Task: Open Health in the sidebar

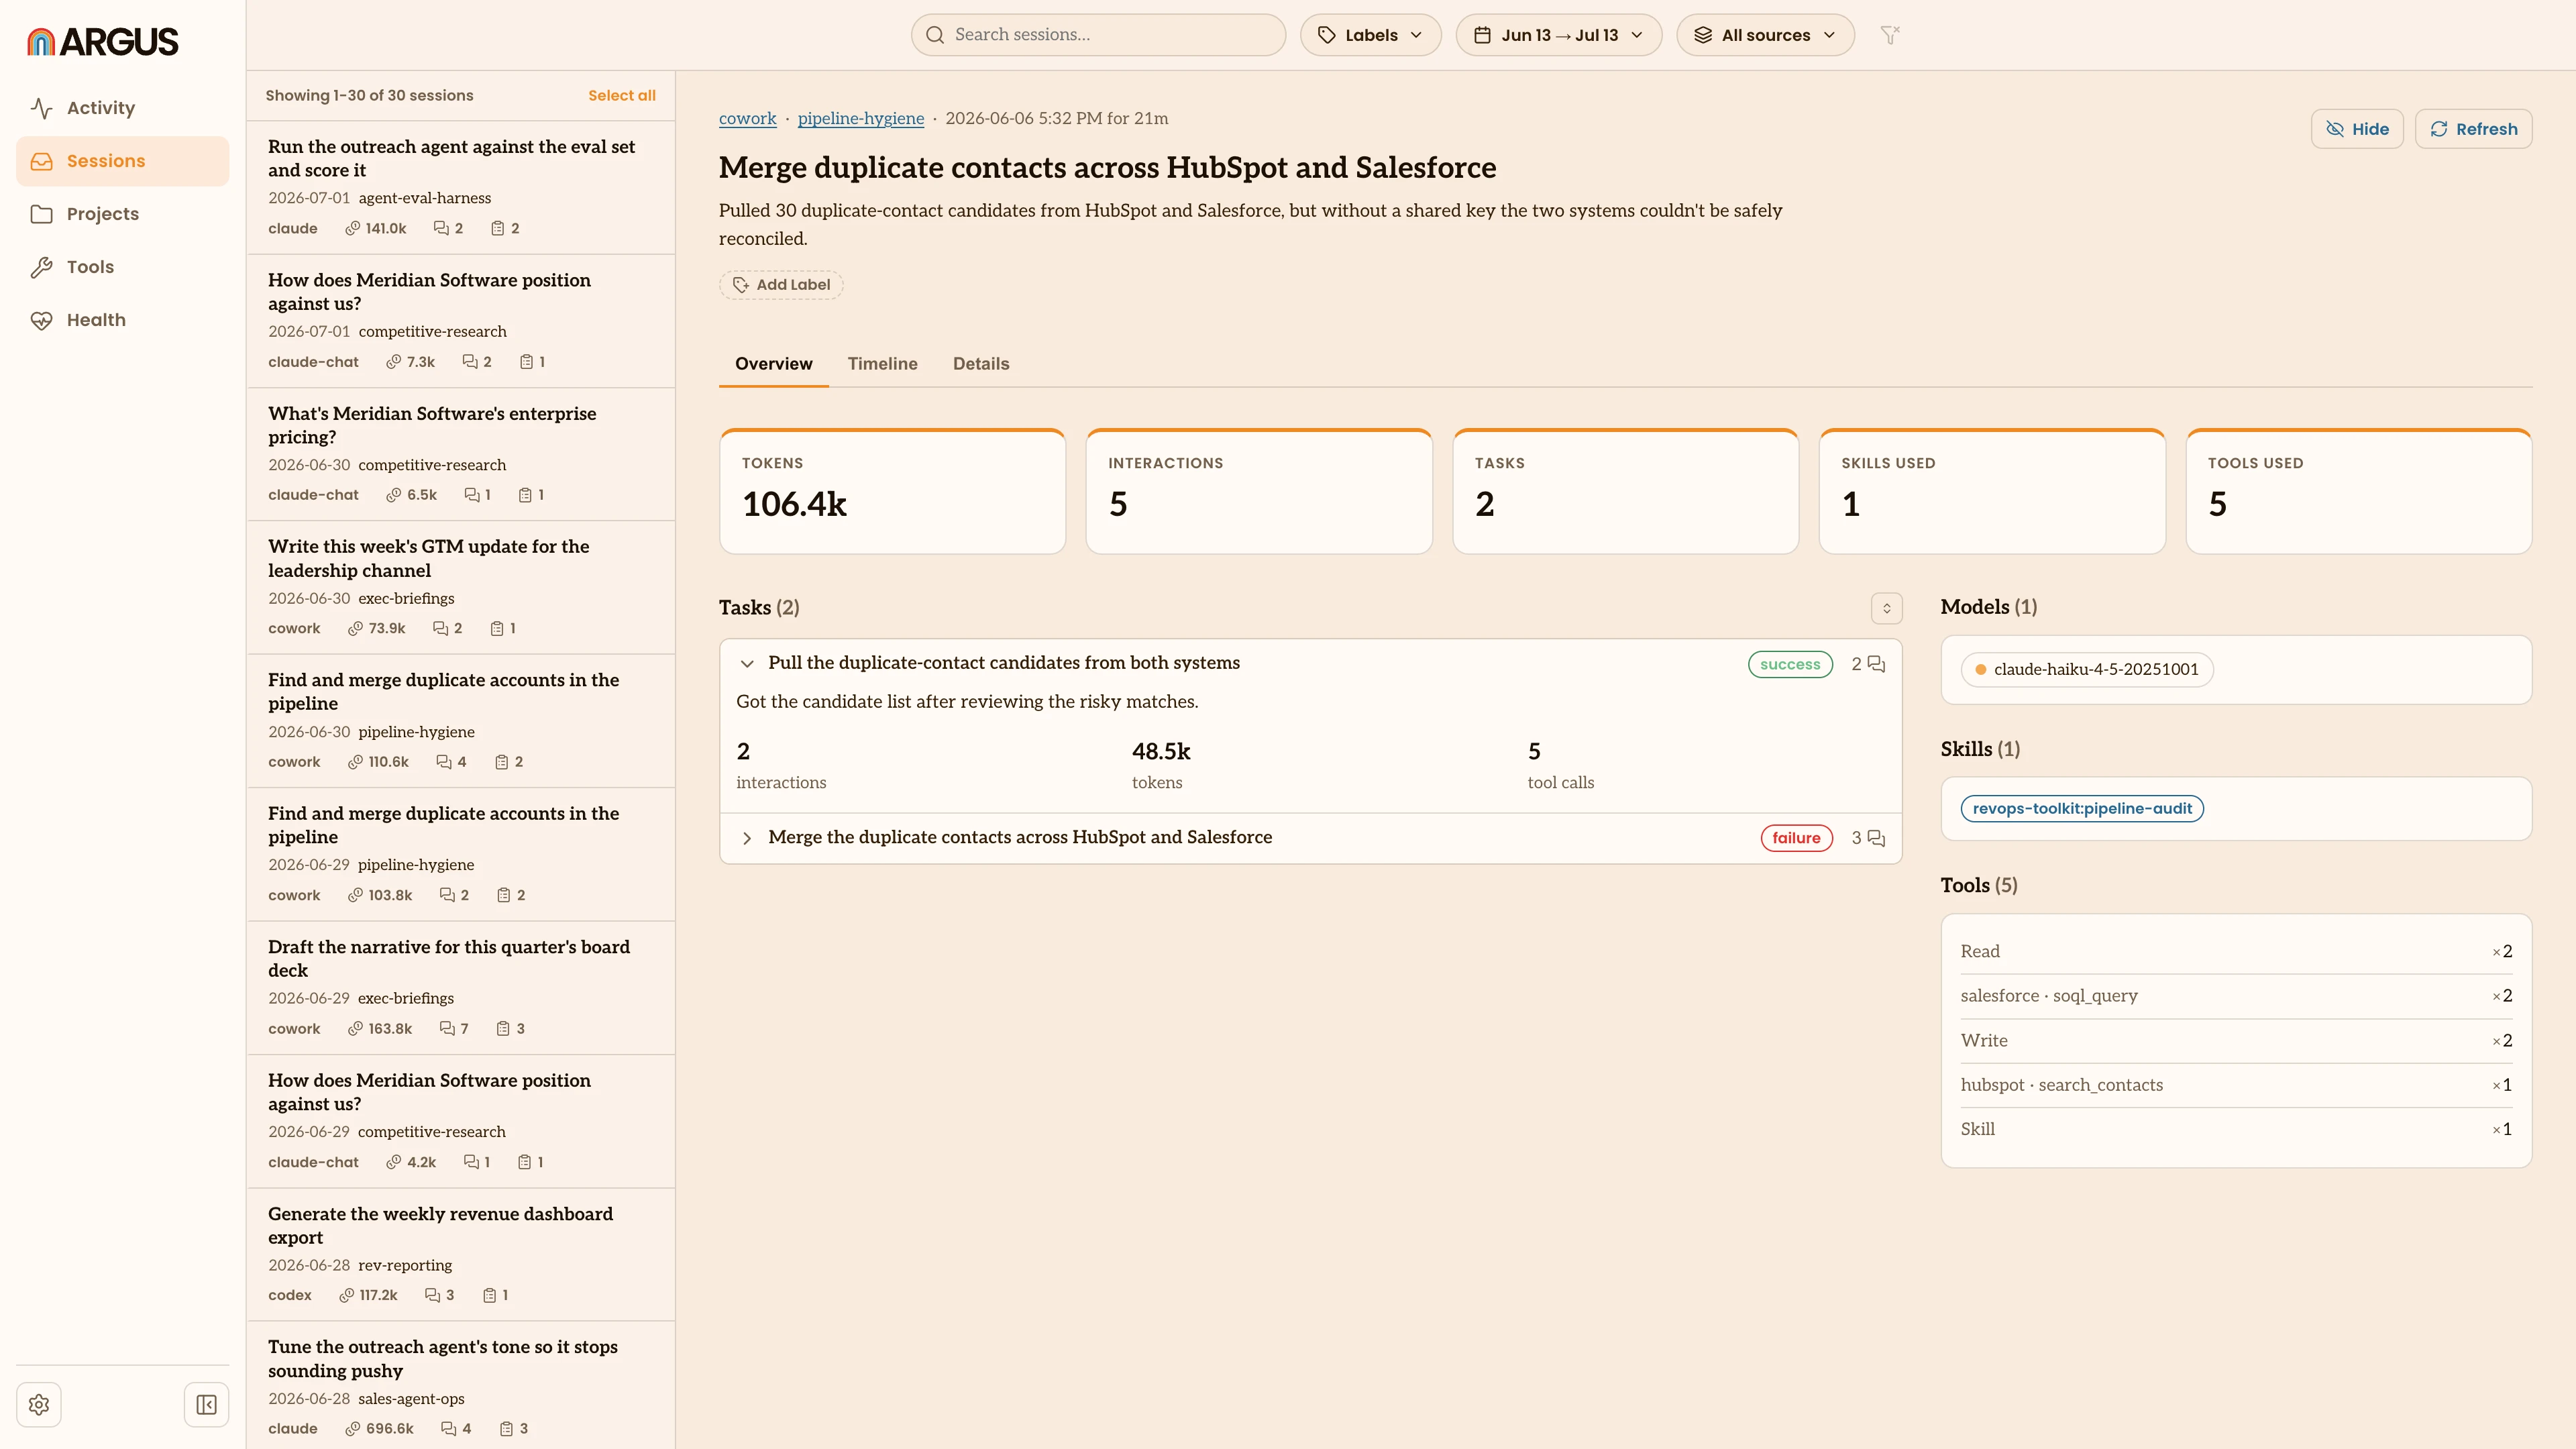Action: coord(122,320)
